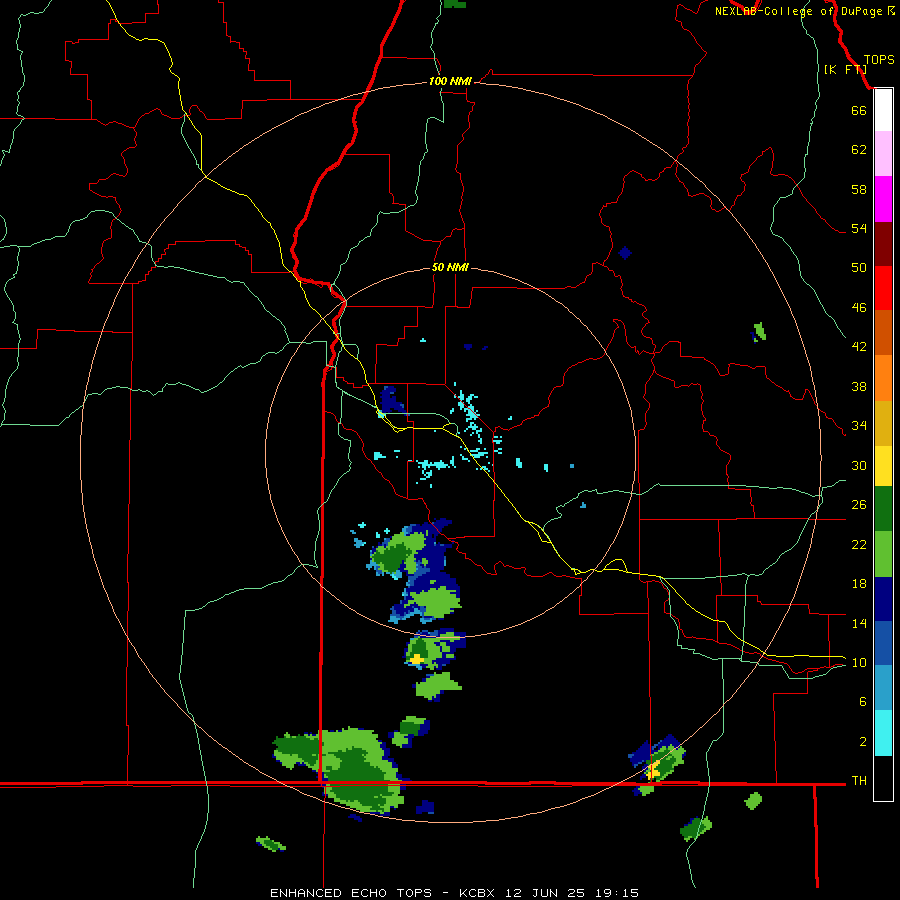Pick the cyan legend swatch
Viewport: 900px width, 900px height.
coord(883,733)
